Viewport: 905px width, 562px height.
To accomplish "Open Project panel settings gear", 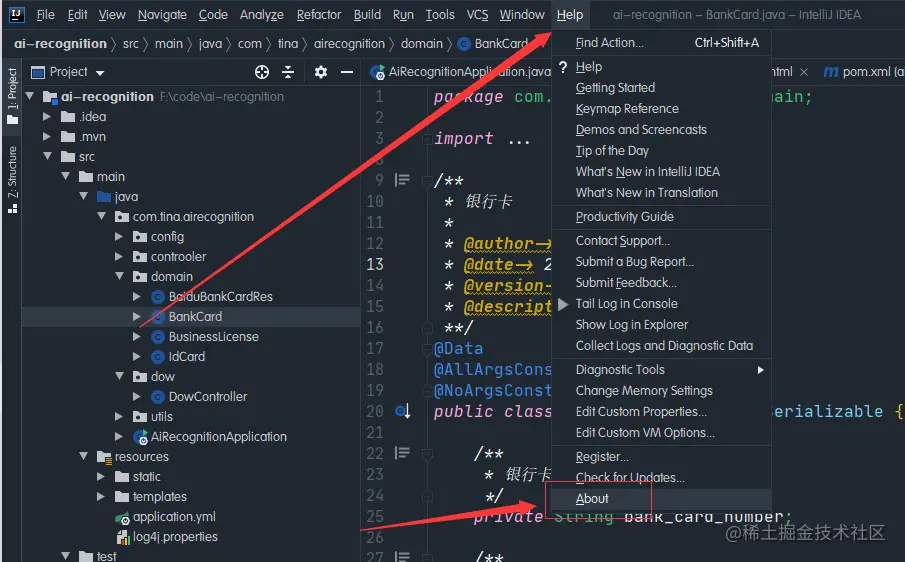I will coord(321,72).
